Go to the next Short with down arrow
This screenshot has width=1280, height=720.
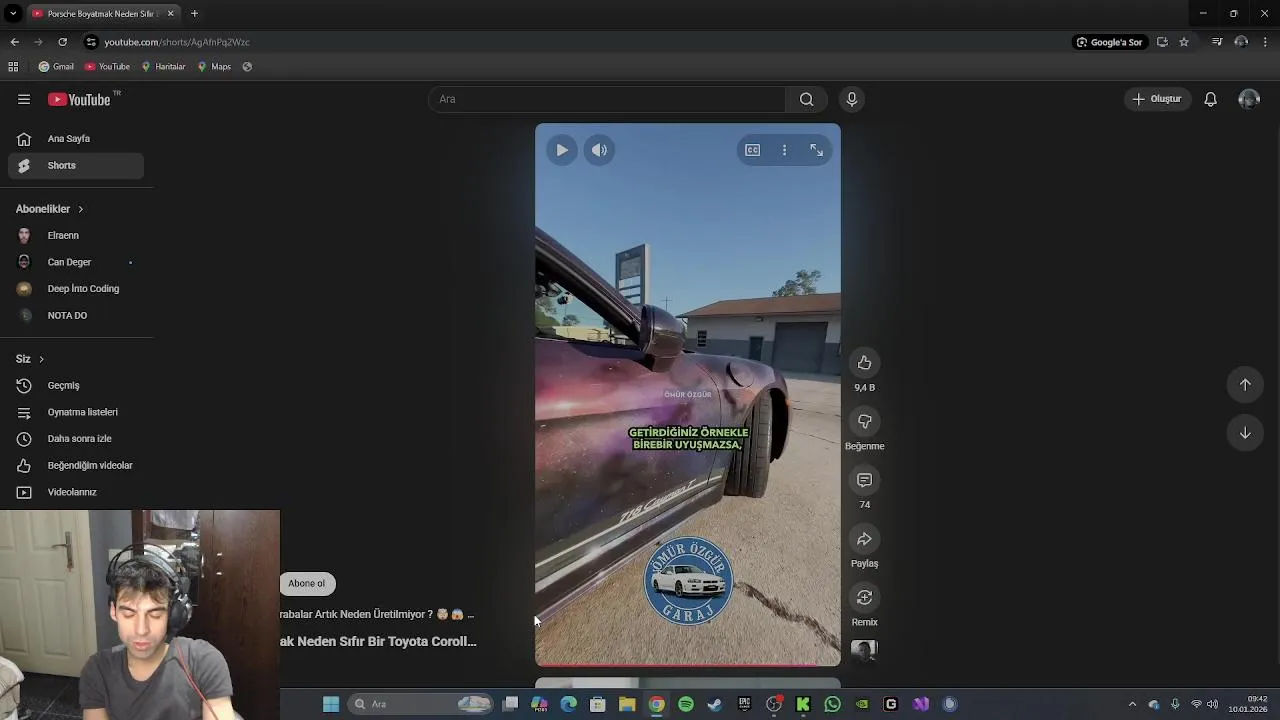(1245, 433)
